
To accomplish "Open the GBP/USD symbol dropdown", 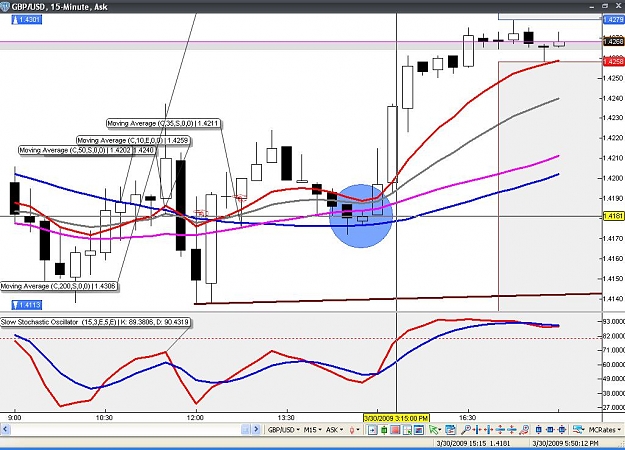I will point(284,430).
